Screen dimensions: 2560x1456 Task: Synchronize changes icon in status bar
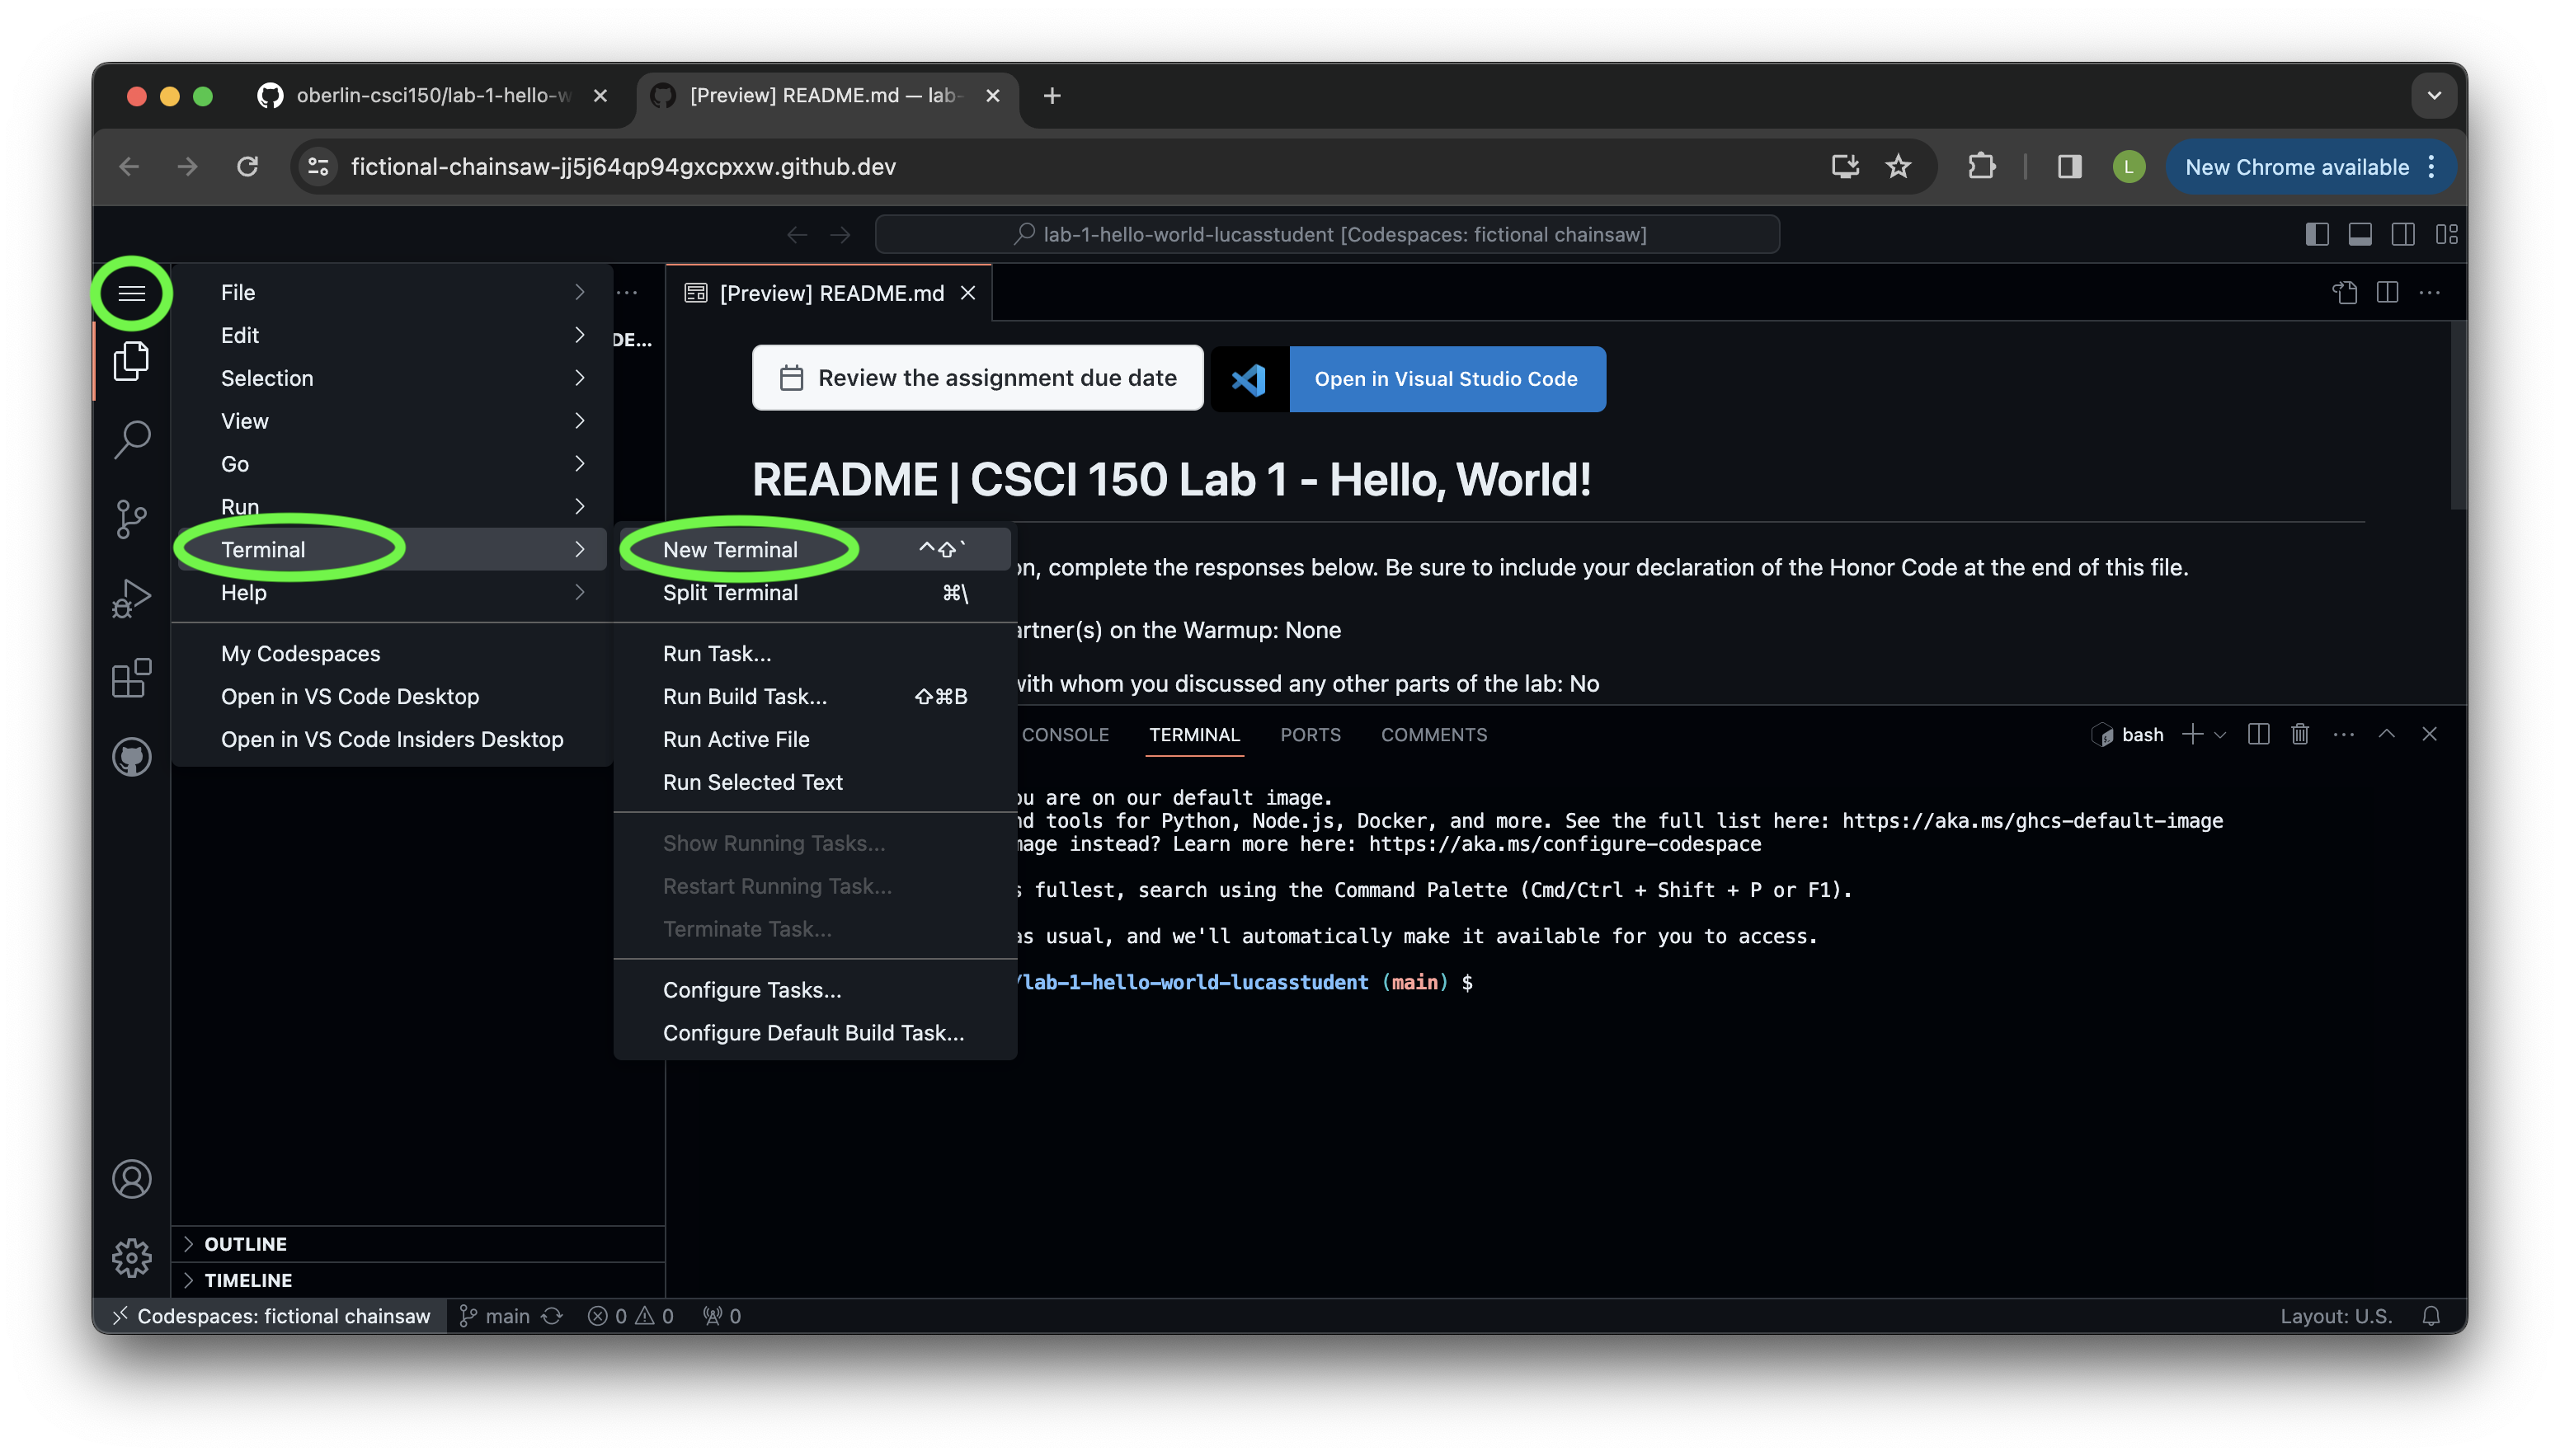552,1316
